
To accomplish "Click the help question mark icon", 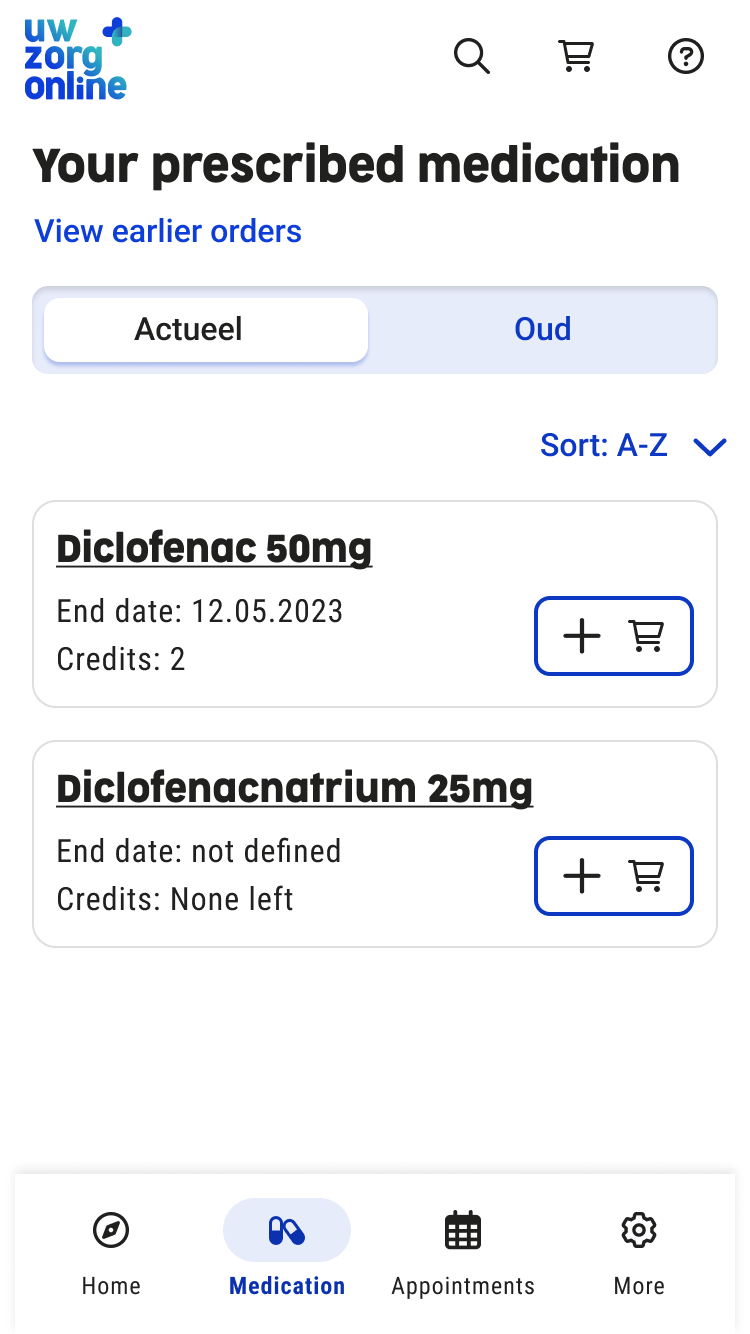I will pyautogui.click(x=686, y=56).
